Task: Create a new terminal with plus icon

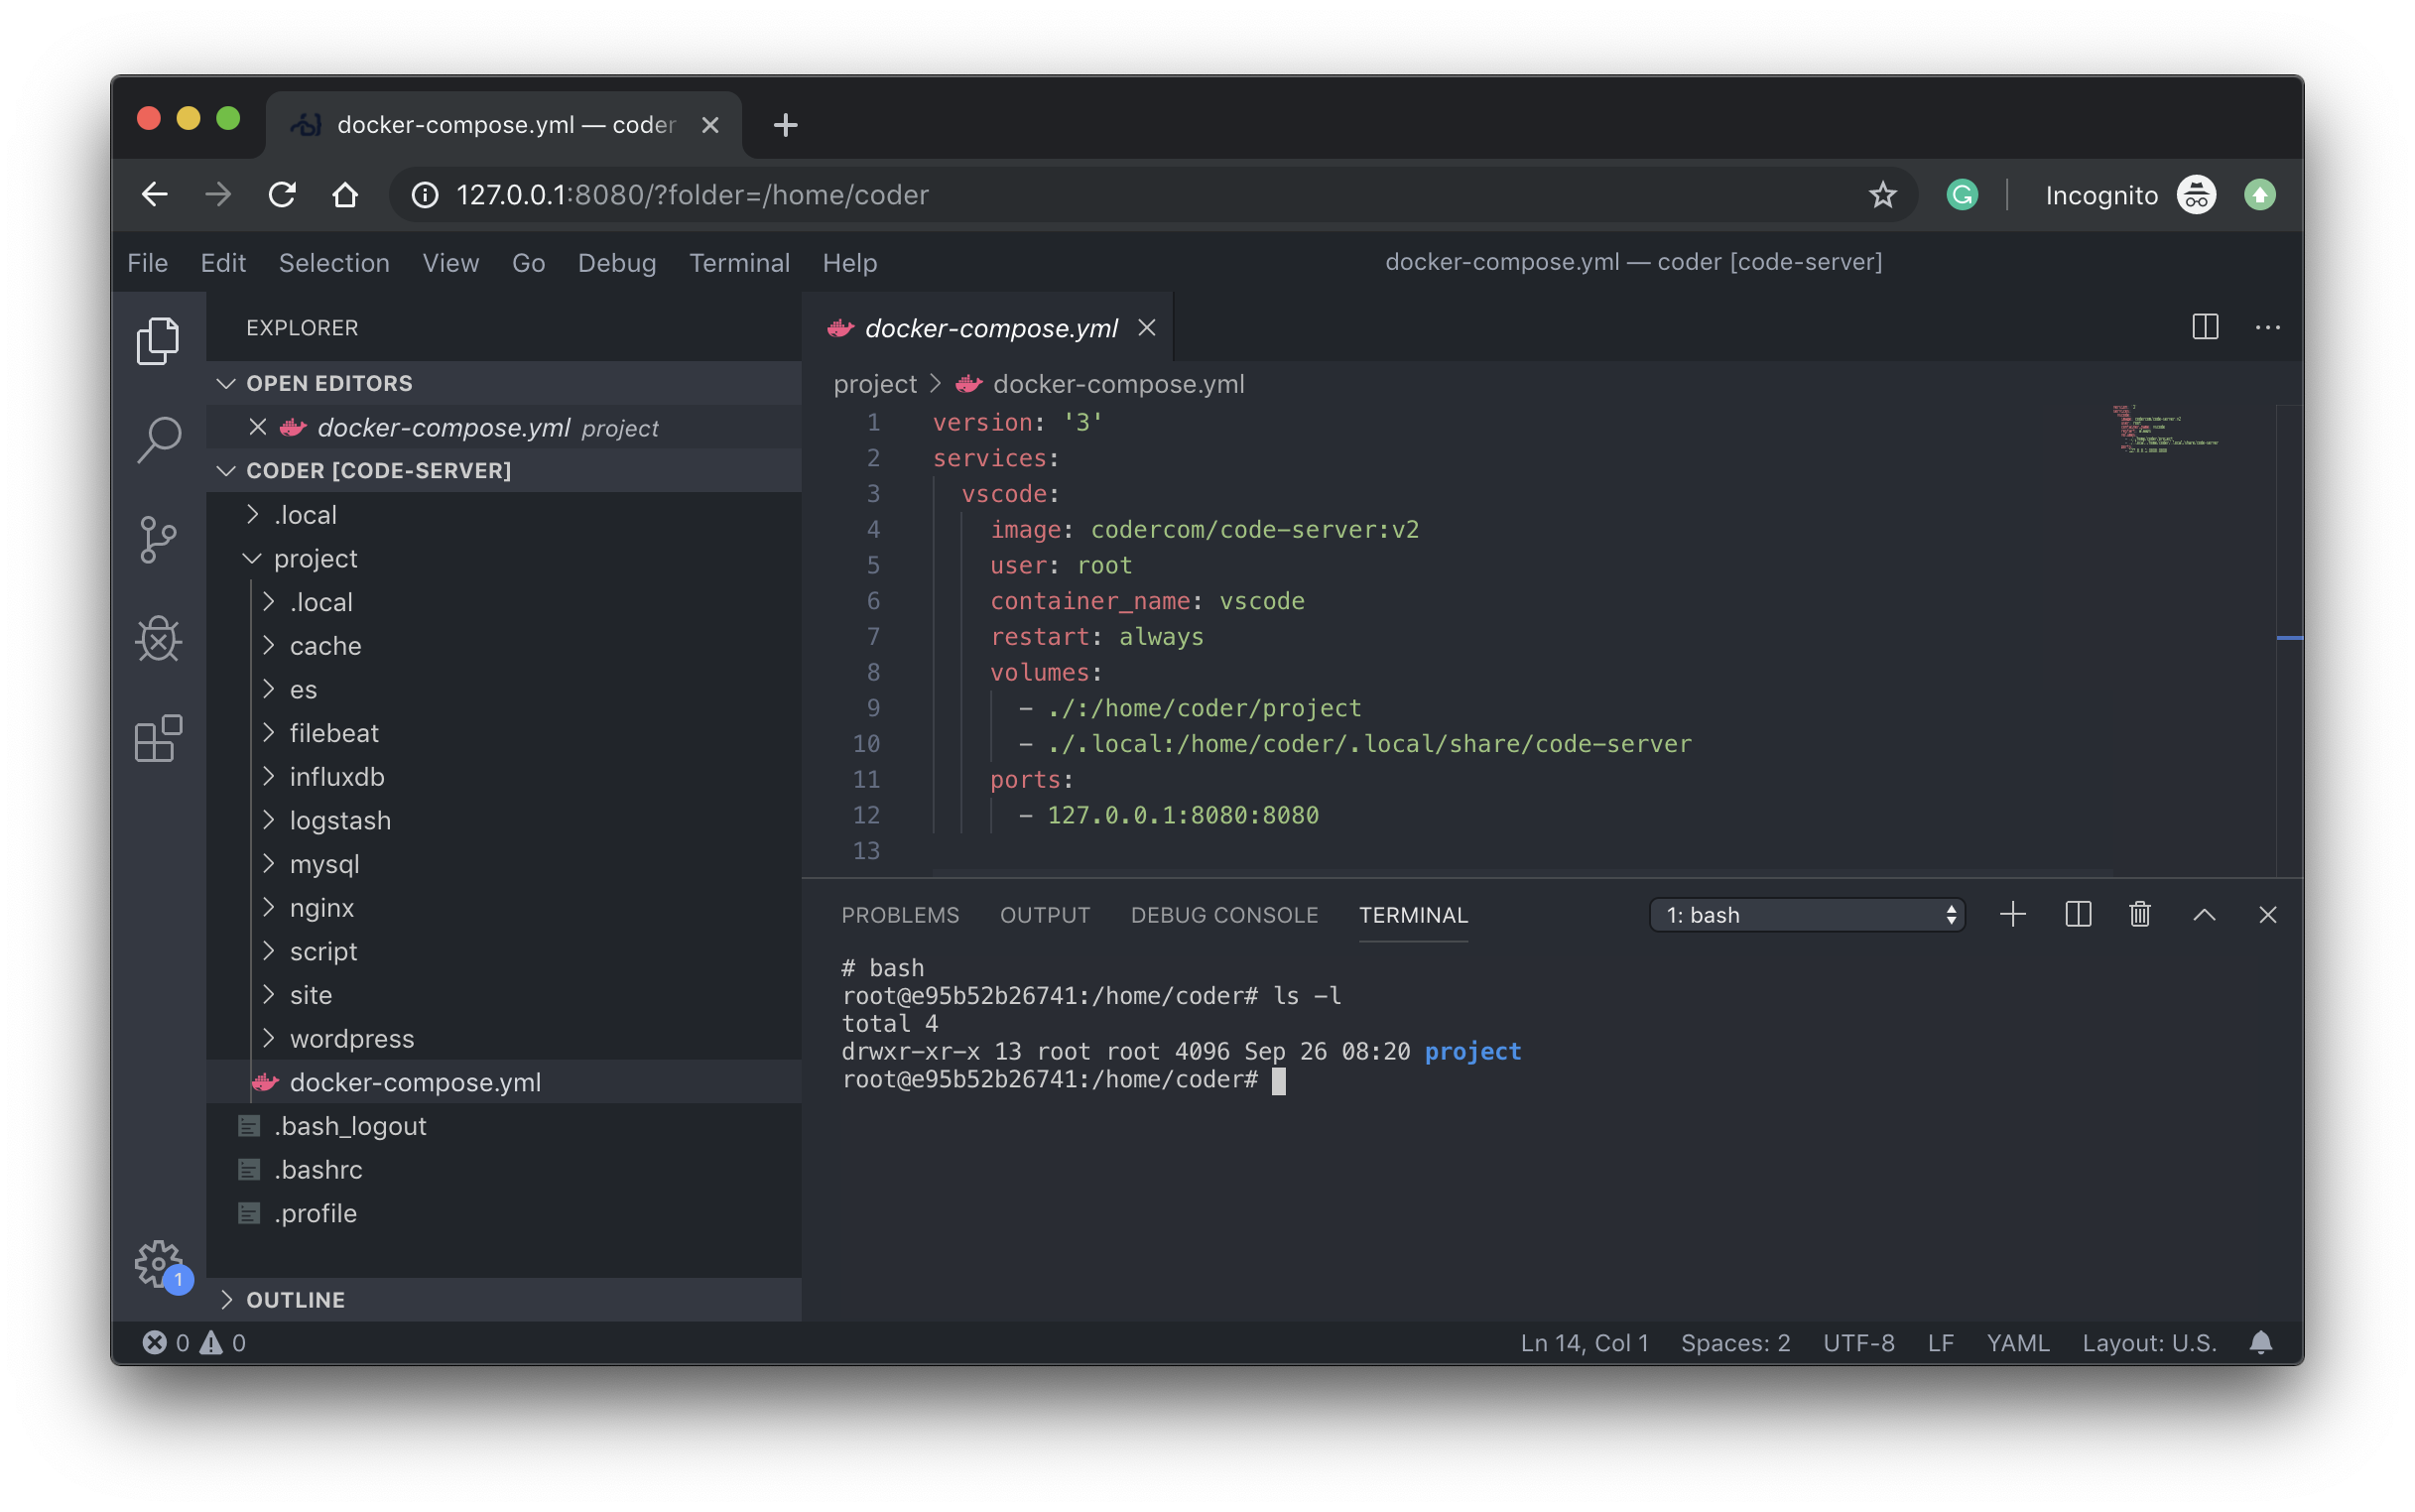Action: point(2012,914)
